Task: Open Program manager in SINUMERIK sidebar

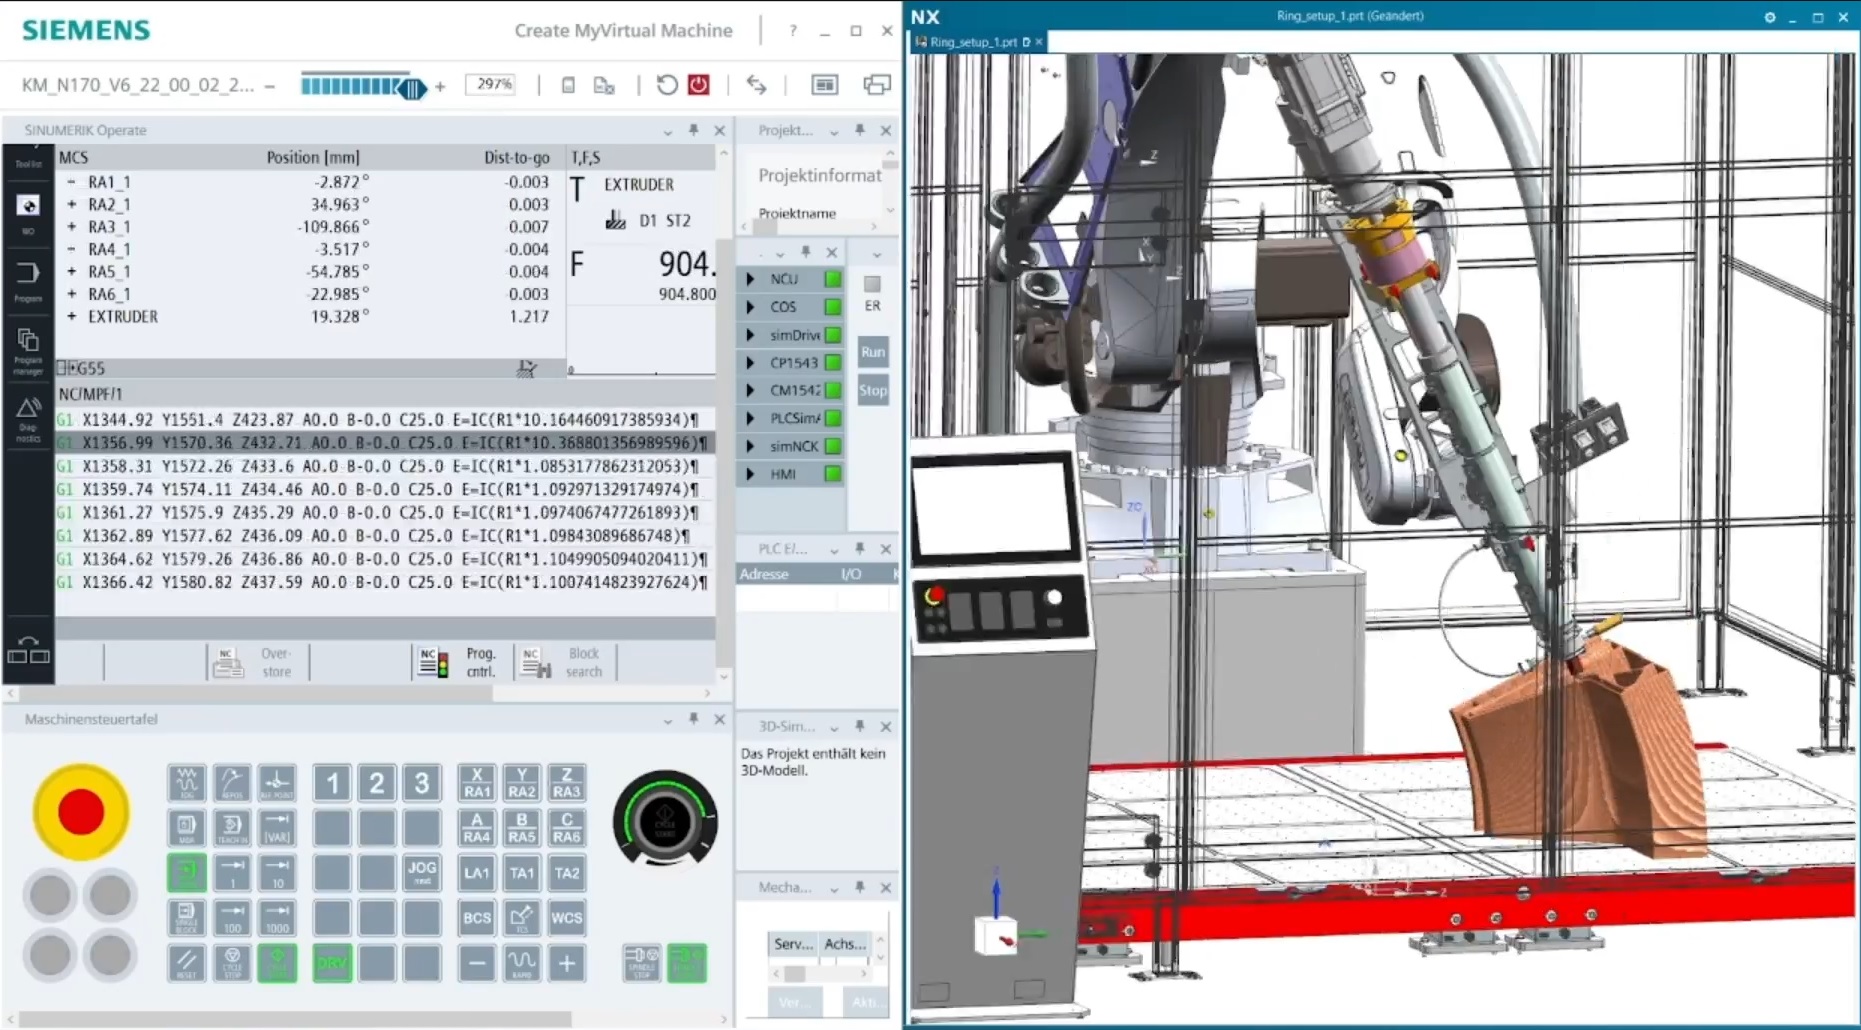Action: point(28,351)
